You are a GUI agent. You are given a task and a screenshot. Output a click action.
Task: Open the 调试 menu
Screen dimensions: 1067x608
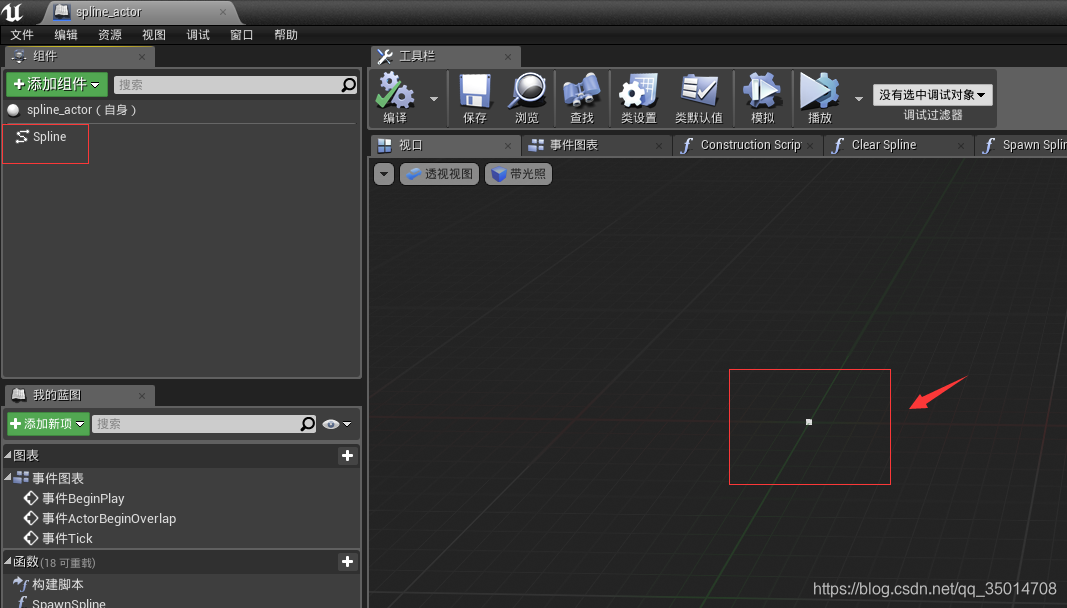[x=198, y=35]
